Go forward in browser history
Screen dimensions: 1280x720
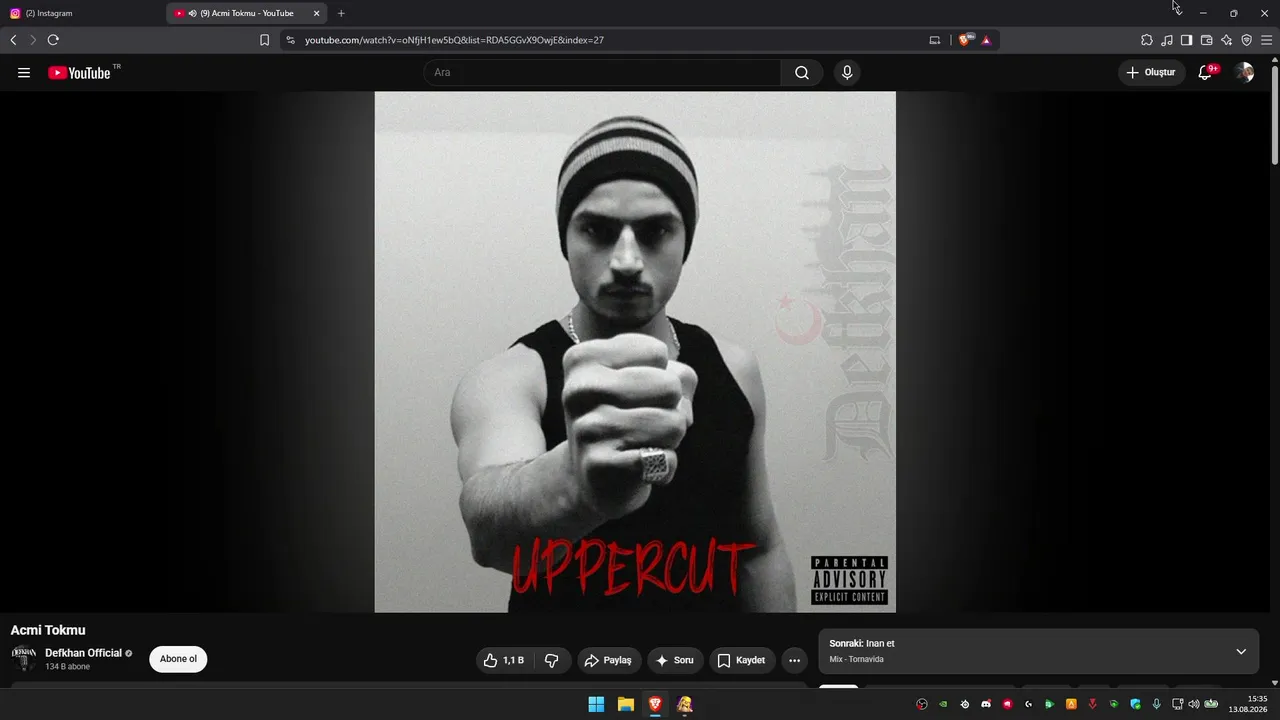coord(32,40)
